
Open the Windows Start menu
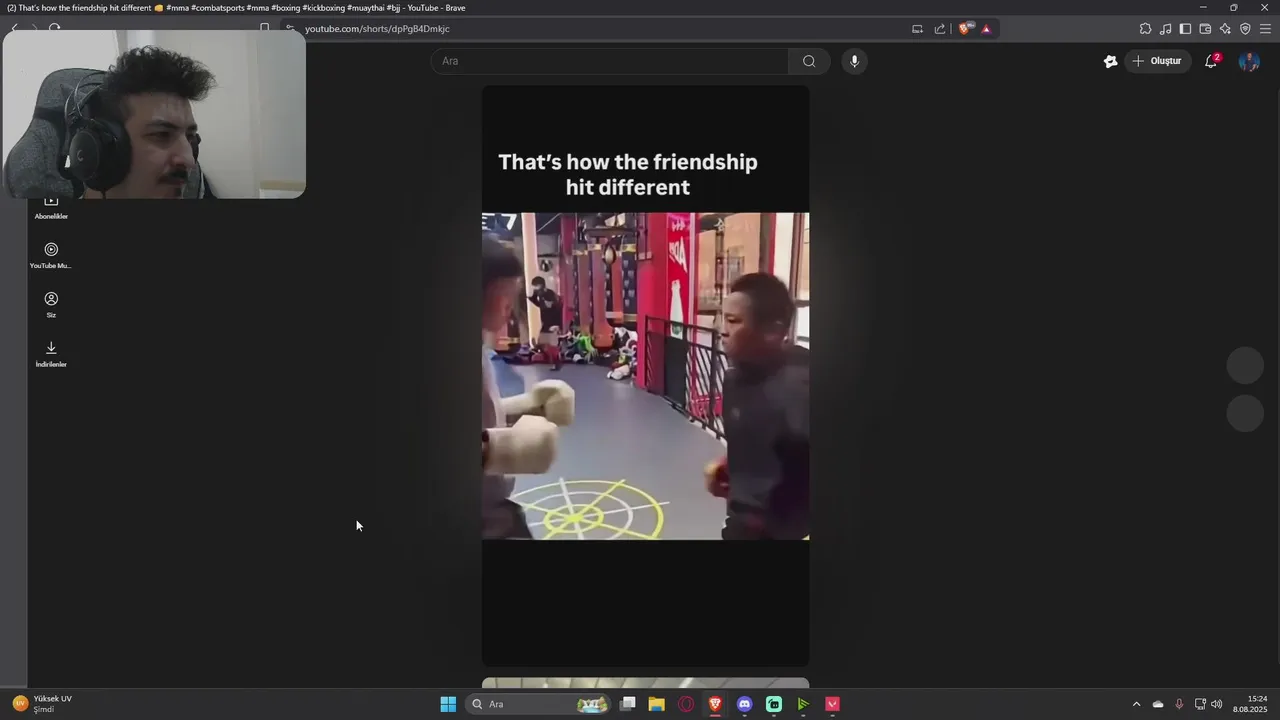coord(448,704)
